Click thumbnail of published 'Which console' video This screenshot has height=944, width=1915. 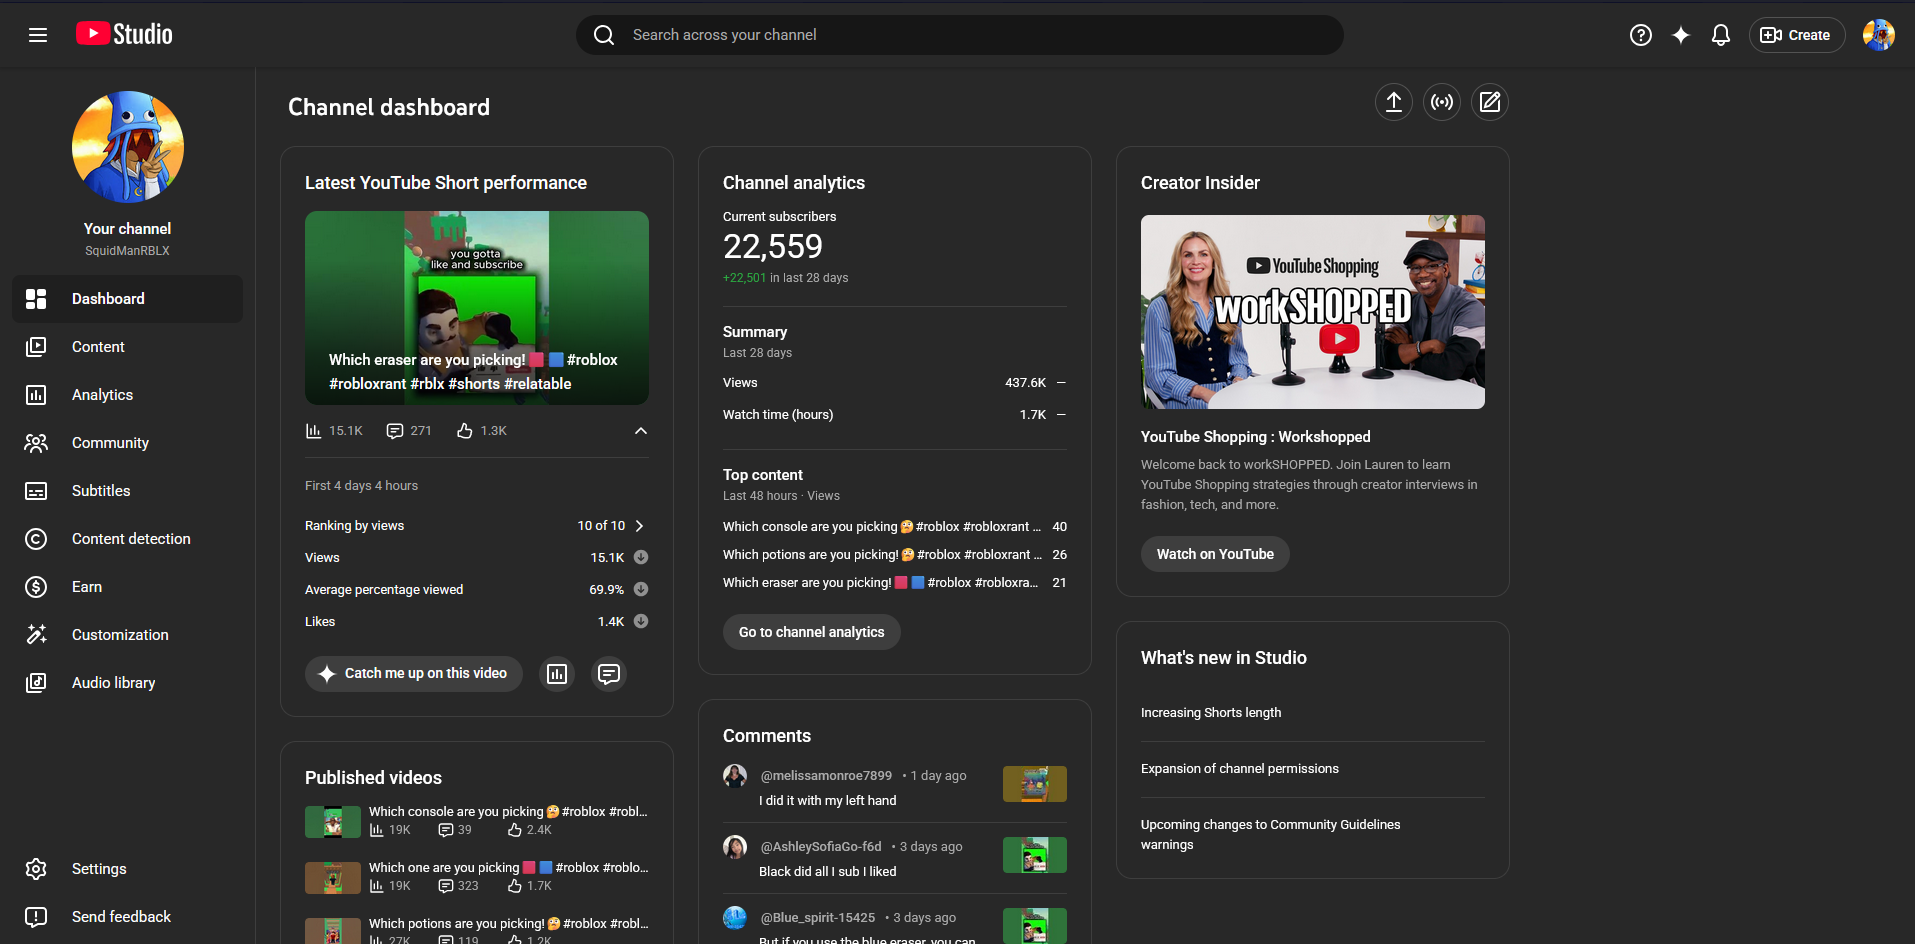(x=333, y=822)
